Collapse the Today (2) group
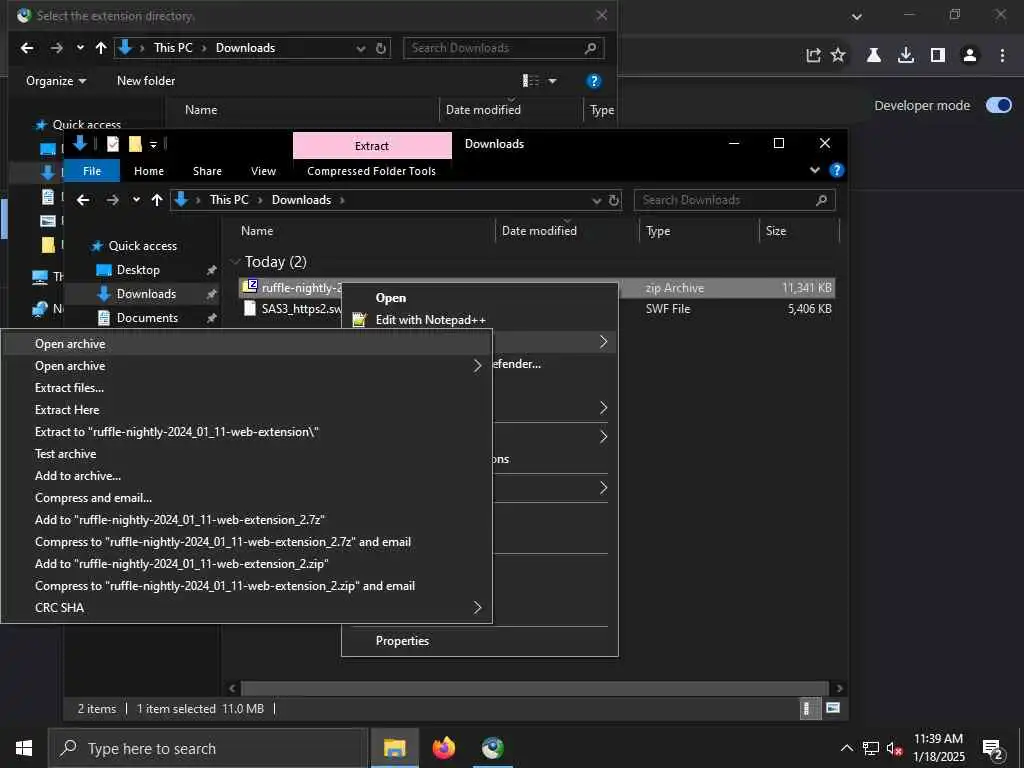This screenshot has height=768, width=1024. [235, 262]
